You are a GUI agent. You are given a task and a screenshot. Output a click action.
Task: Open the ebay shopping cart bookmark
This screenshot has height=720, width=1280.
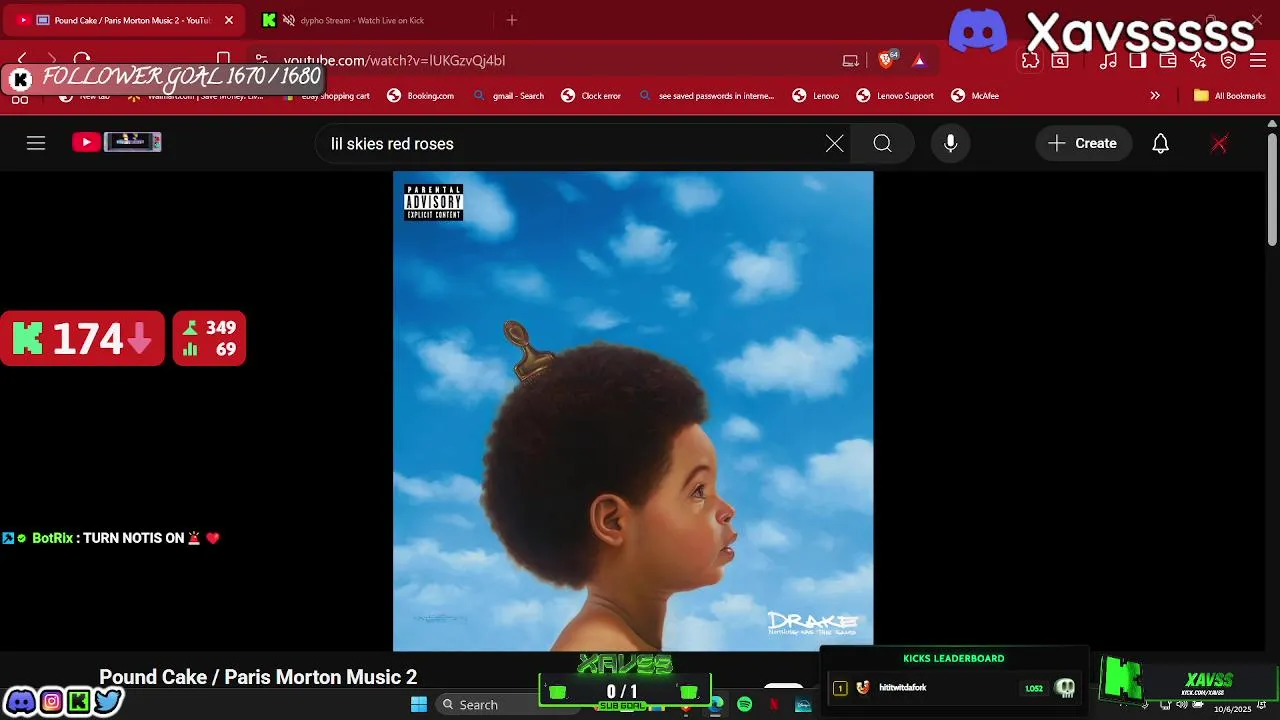tap(325, 96)
